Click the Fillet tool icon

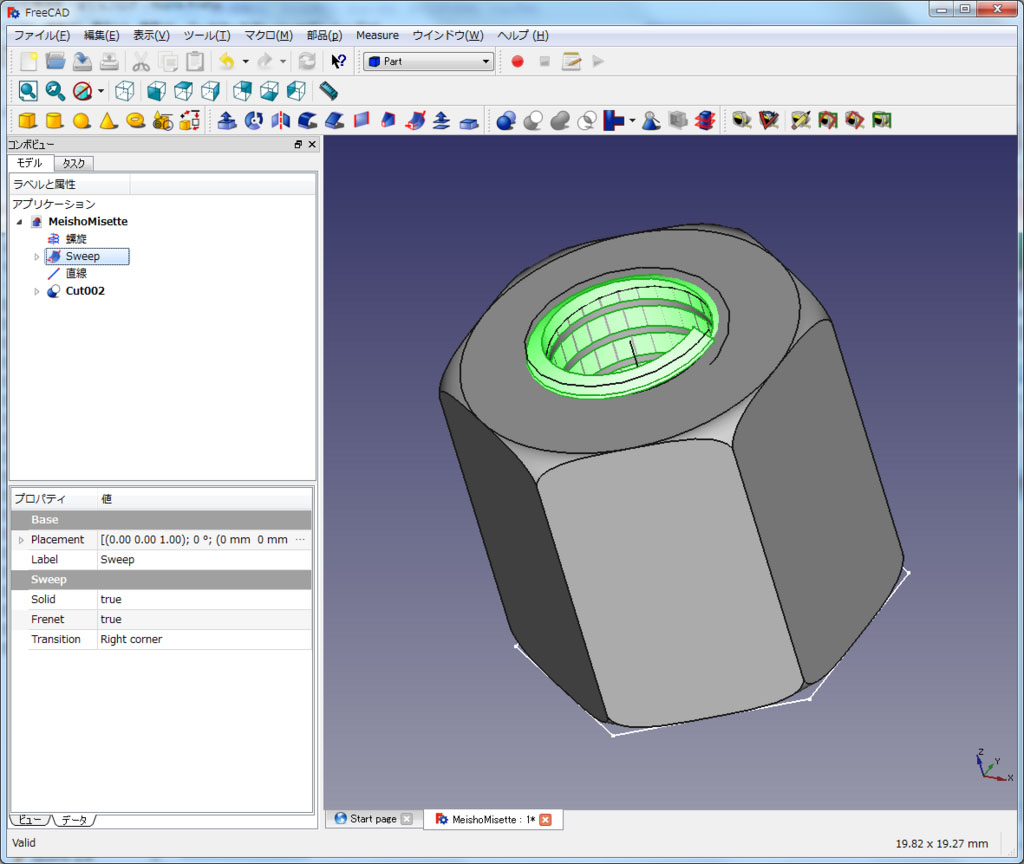pyautogui.click(x=308, y=120)
